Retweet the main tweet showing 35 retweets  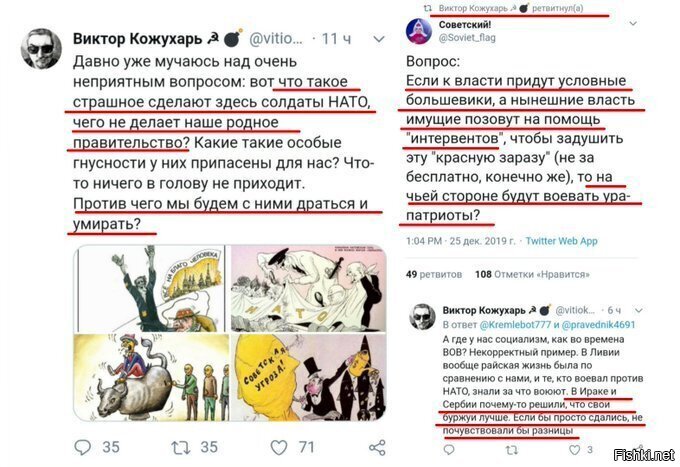pos(180,447)
